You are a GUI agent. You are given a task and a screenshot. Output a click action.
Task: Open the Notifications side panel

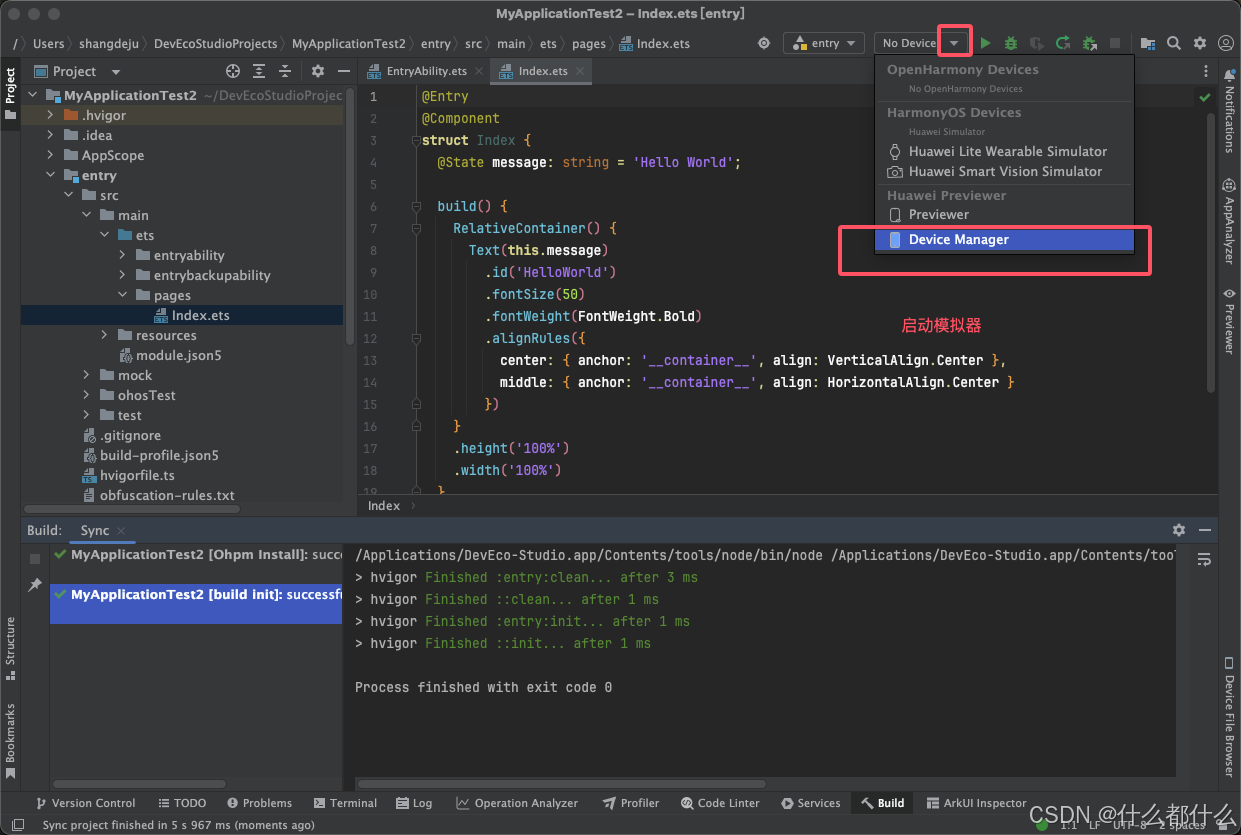(1229, 110)
